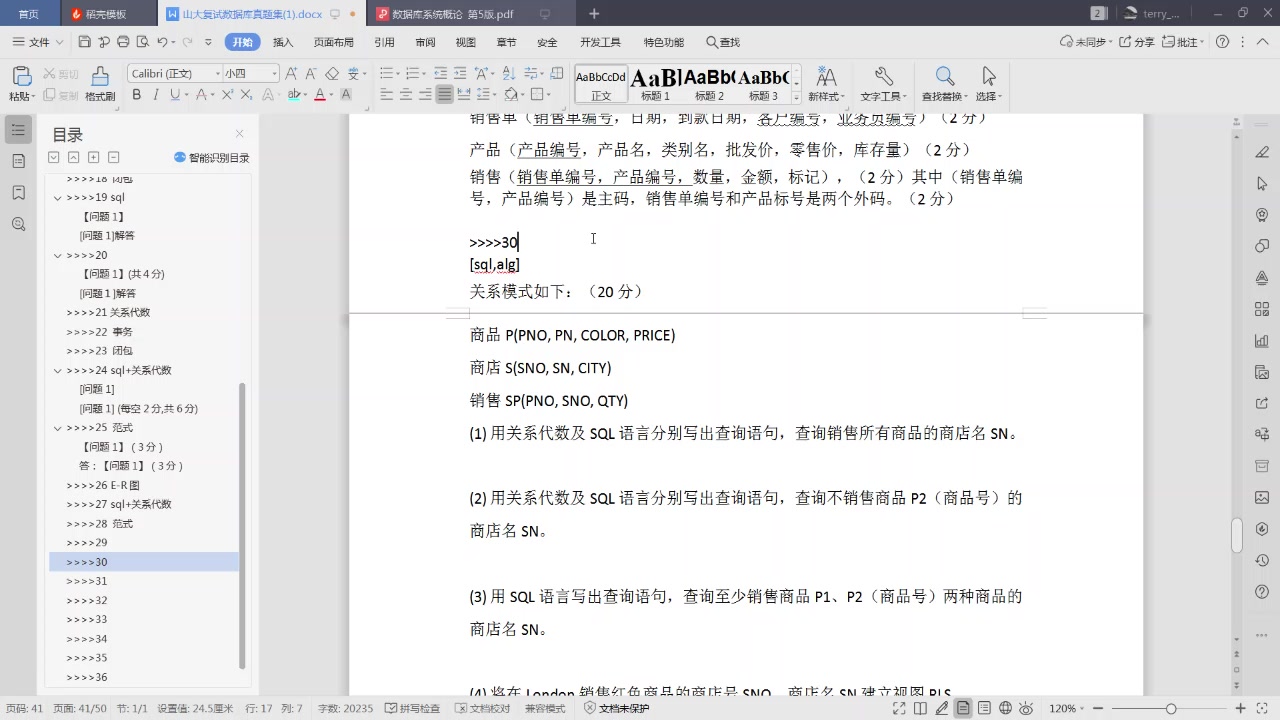Image resolution: width=1280 pixels, height=720 pixels.
Task: Toggle Spell Check (拼写检查) in status bar
Action: pyautogui.click(x=413, y=708)
